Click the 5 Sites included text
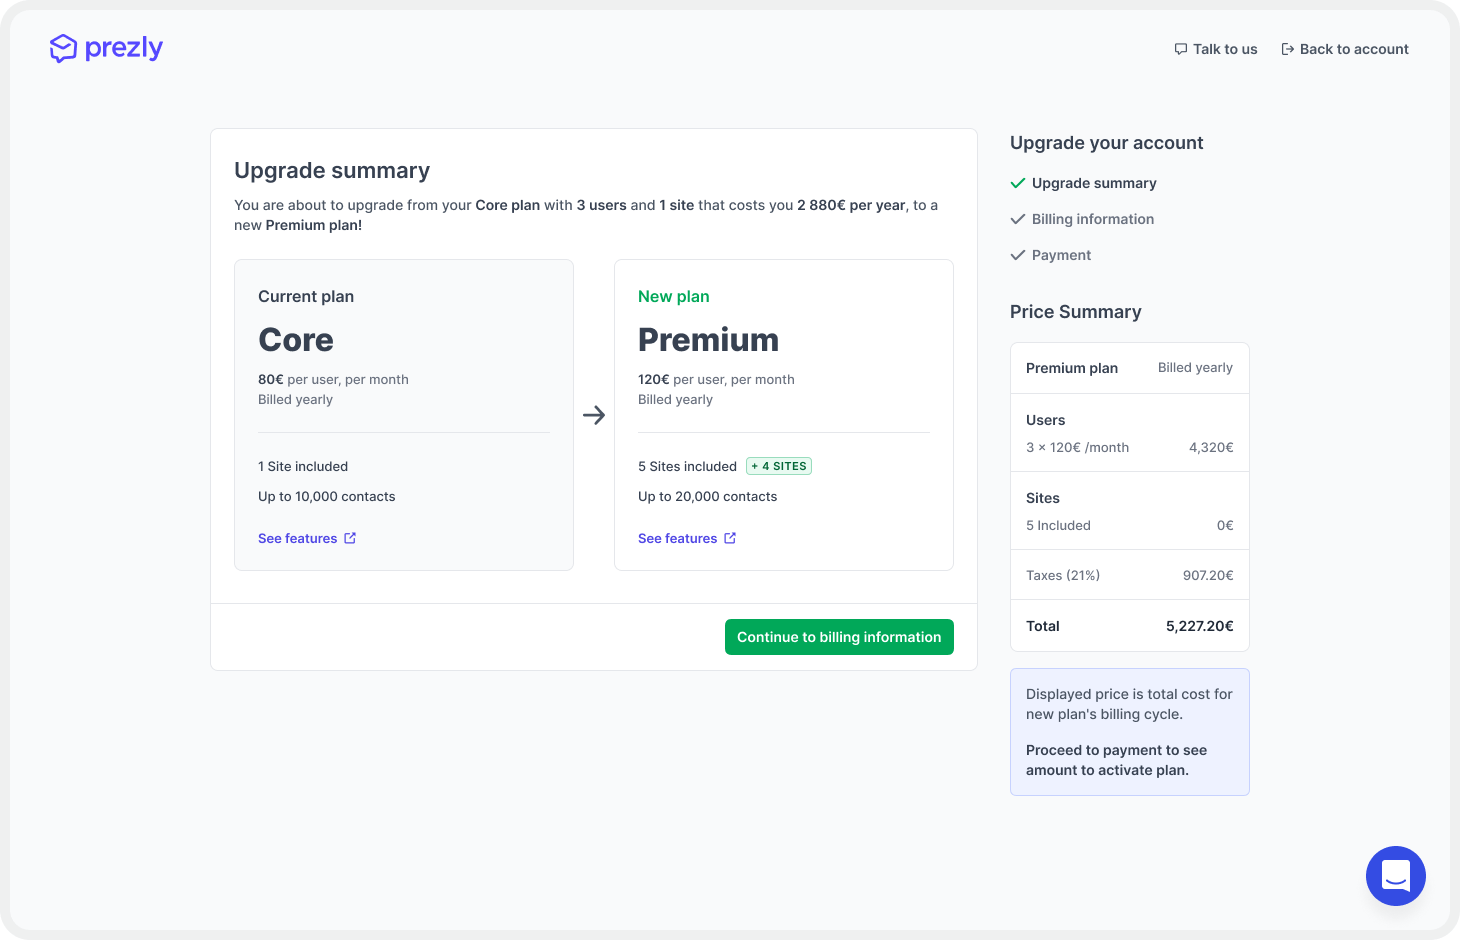The height and width of the screenshot is (940, 1460). tap(687, 466)
